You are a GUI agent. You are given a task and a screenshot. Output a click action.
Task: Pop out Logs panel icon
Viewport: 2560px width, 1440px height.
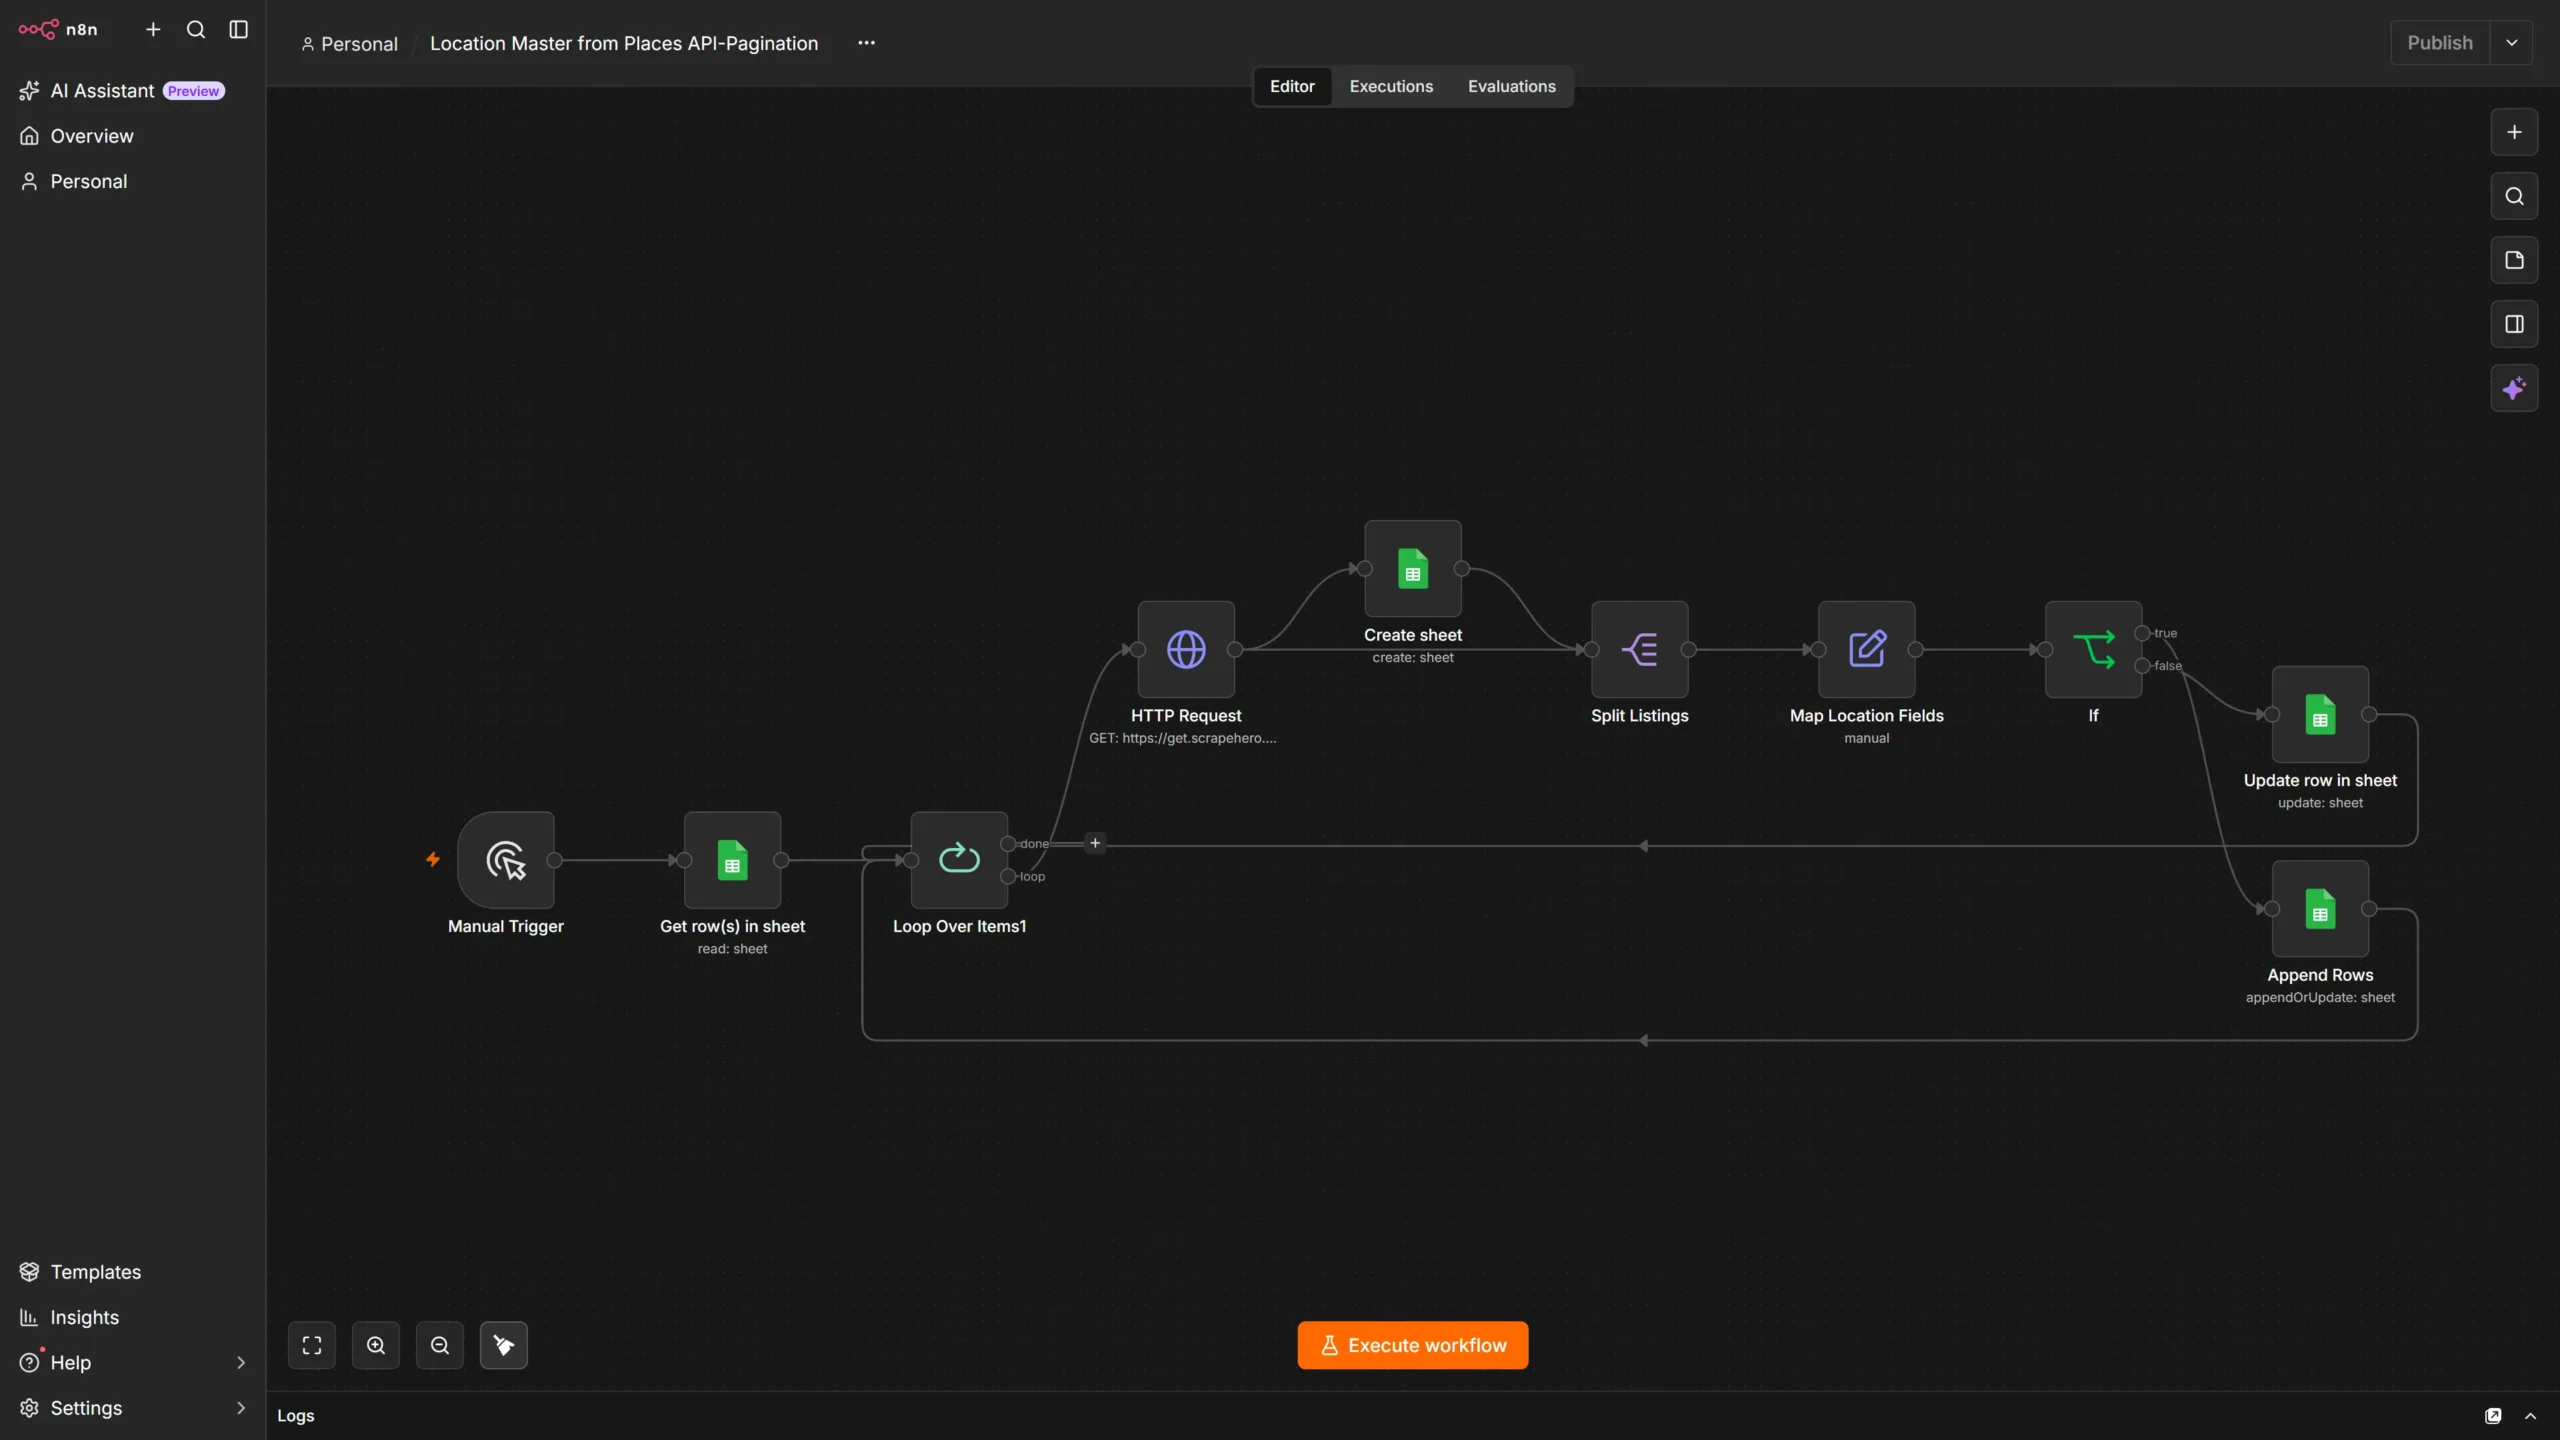pyautogui.click(x=2493, y=1416)
